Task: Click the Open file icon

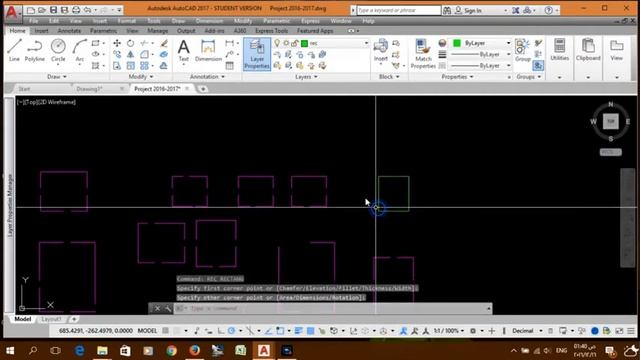Action: coord(42,10)
